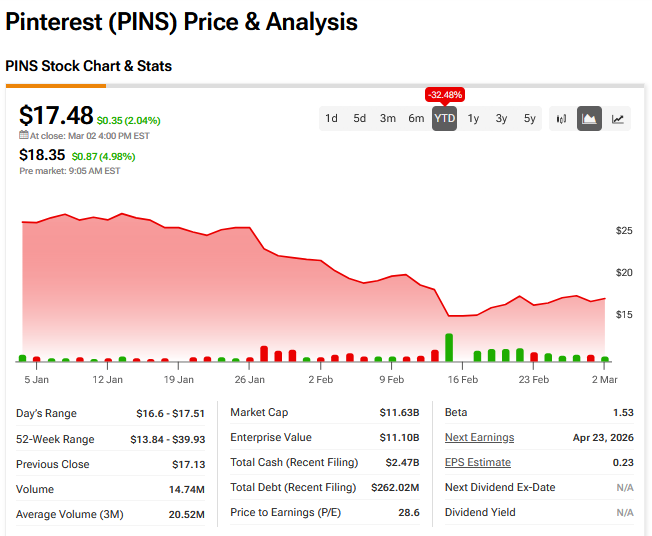Select the line chart view icon
652x536 pixels.
pos(617,119)
